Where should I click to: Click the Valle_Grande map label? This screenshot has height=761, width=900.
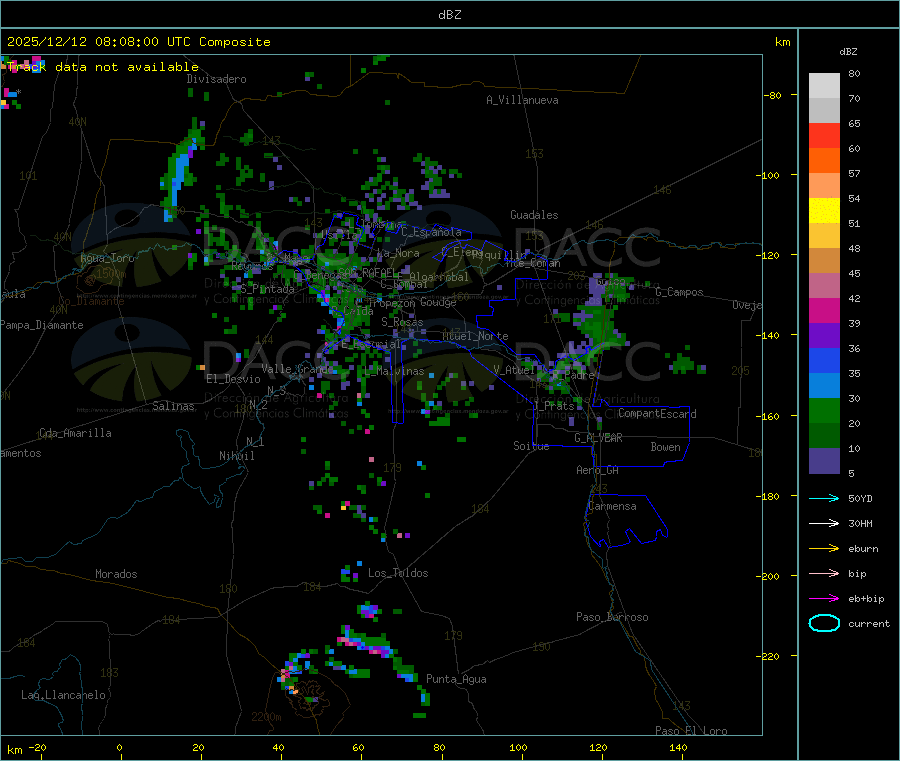point(297,369)
